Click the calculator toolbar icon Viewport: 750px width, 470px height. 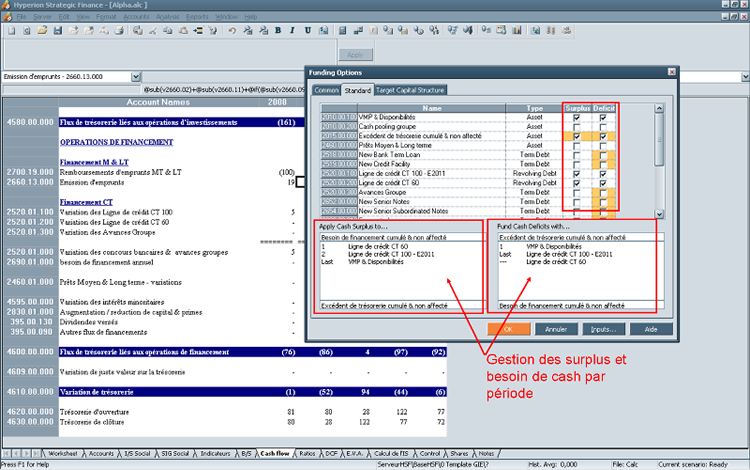point(342,31)
